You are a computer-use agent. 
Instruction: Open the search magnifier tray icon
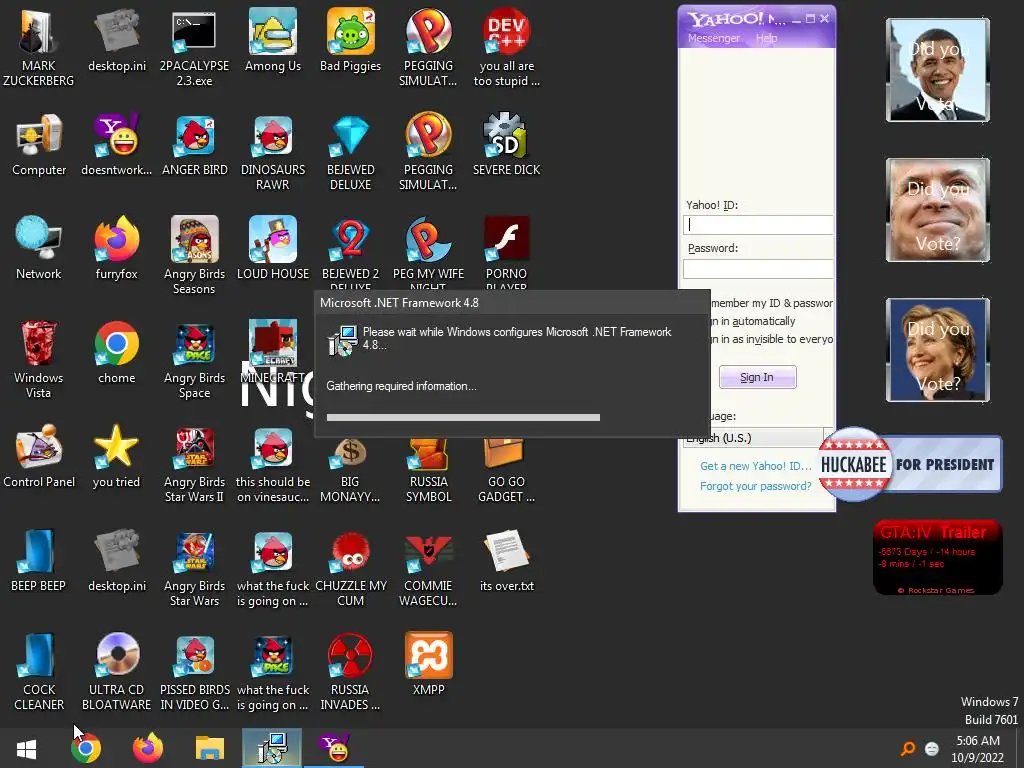(908, 749)
